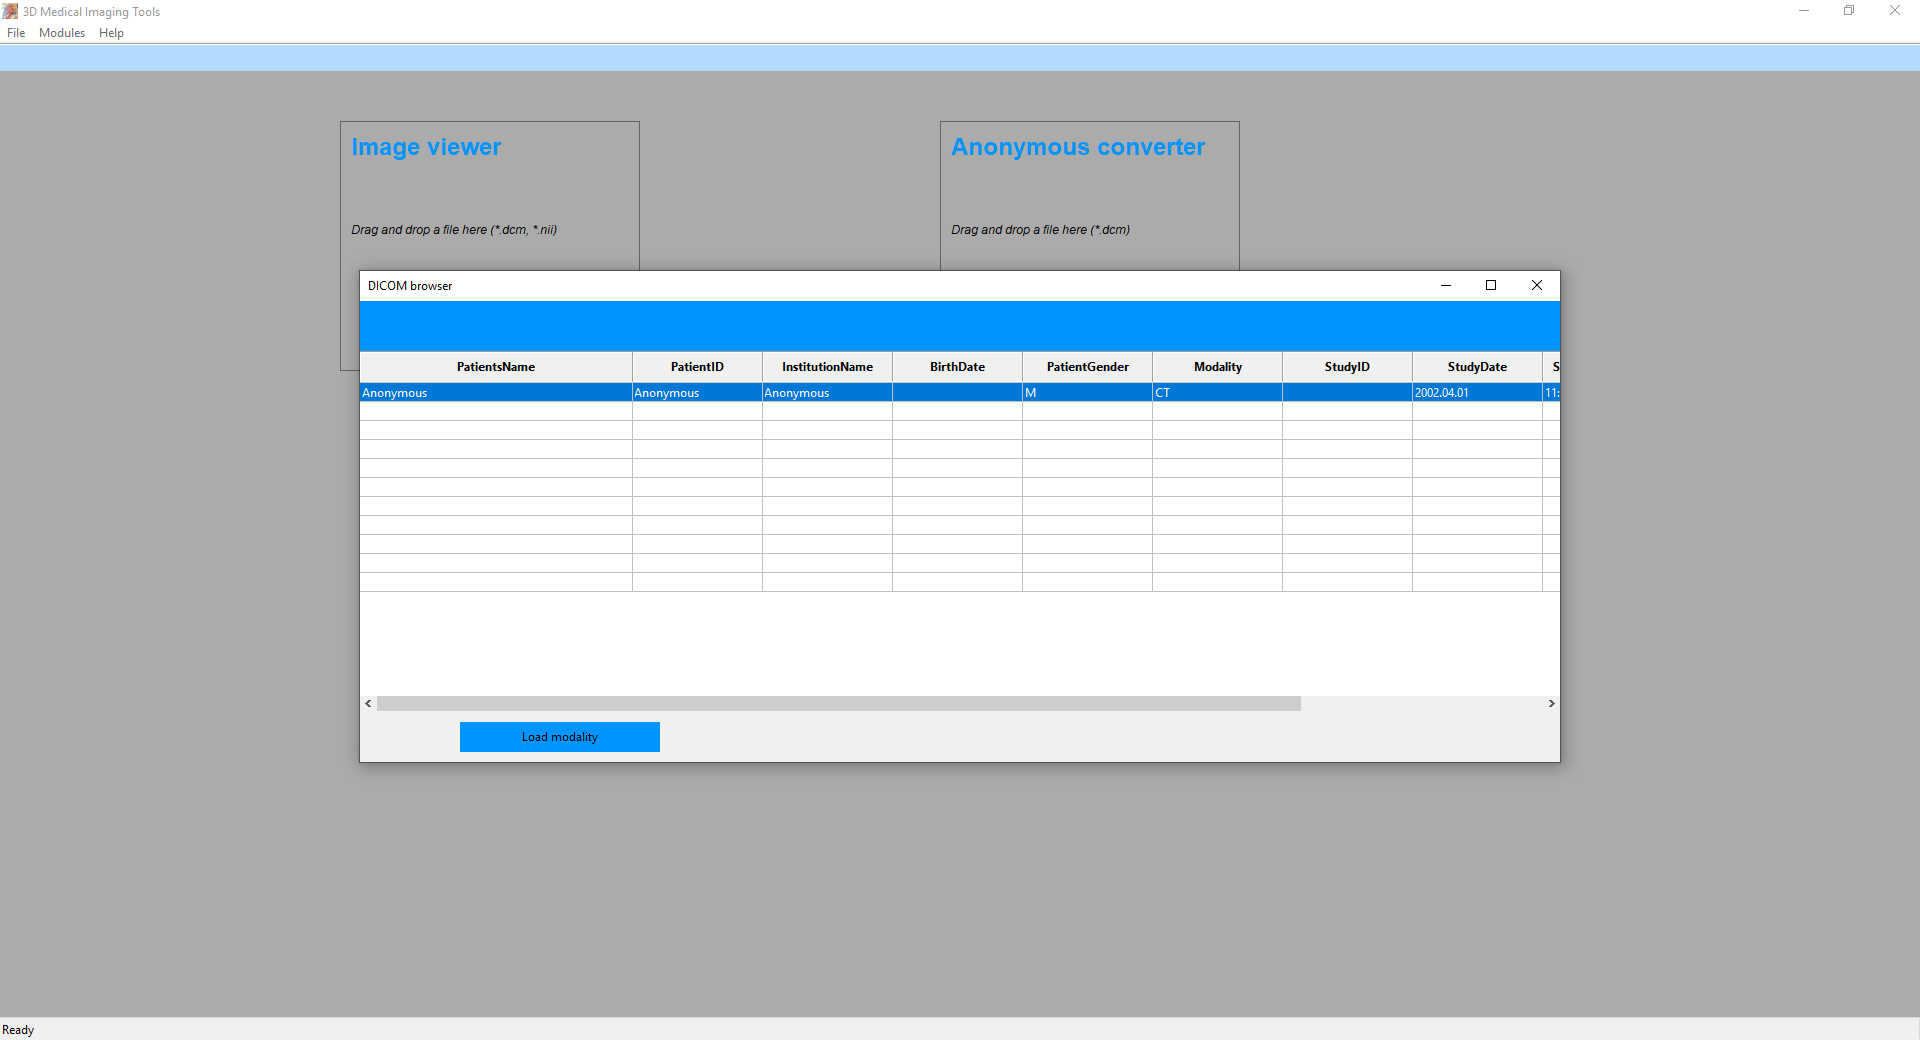
Task: Minimize the DICOM browser window
Action: pos(1445,286)
